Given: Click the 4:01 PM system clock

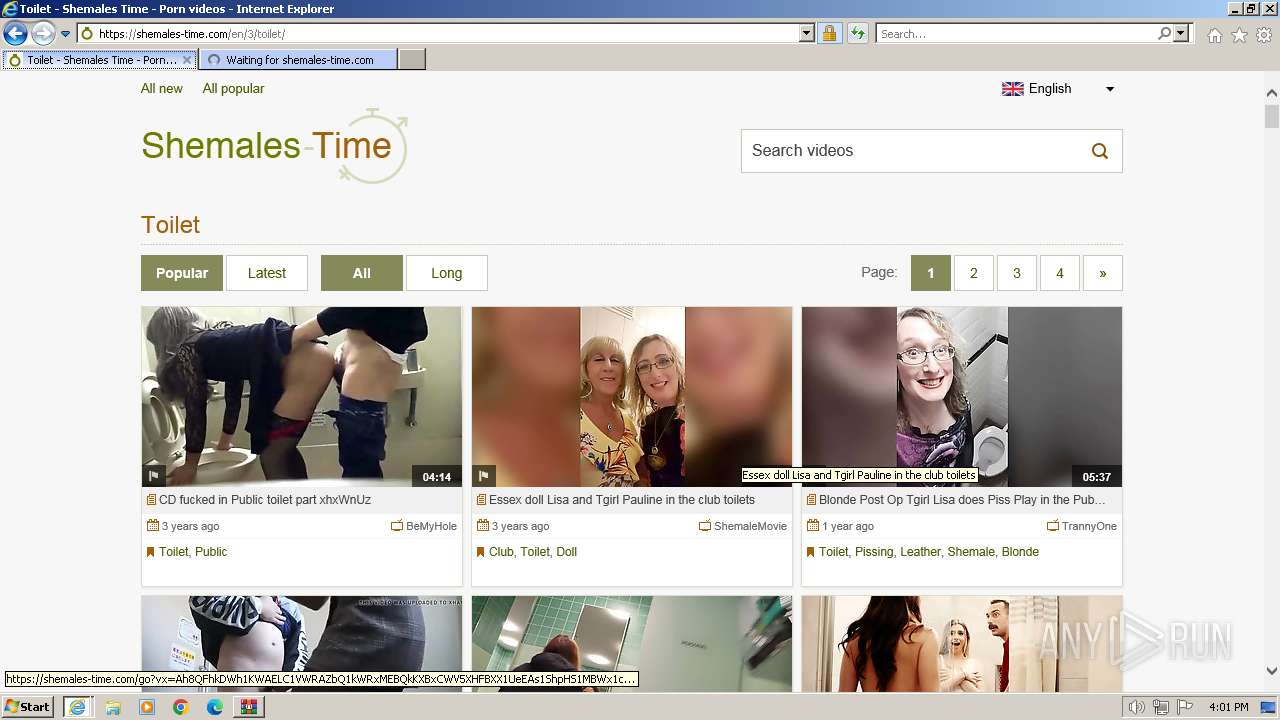Looking at the screenshot, I should tap(1229, 707).
